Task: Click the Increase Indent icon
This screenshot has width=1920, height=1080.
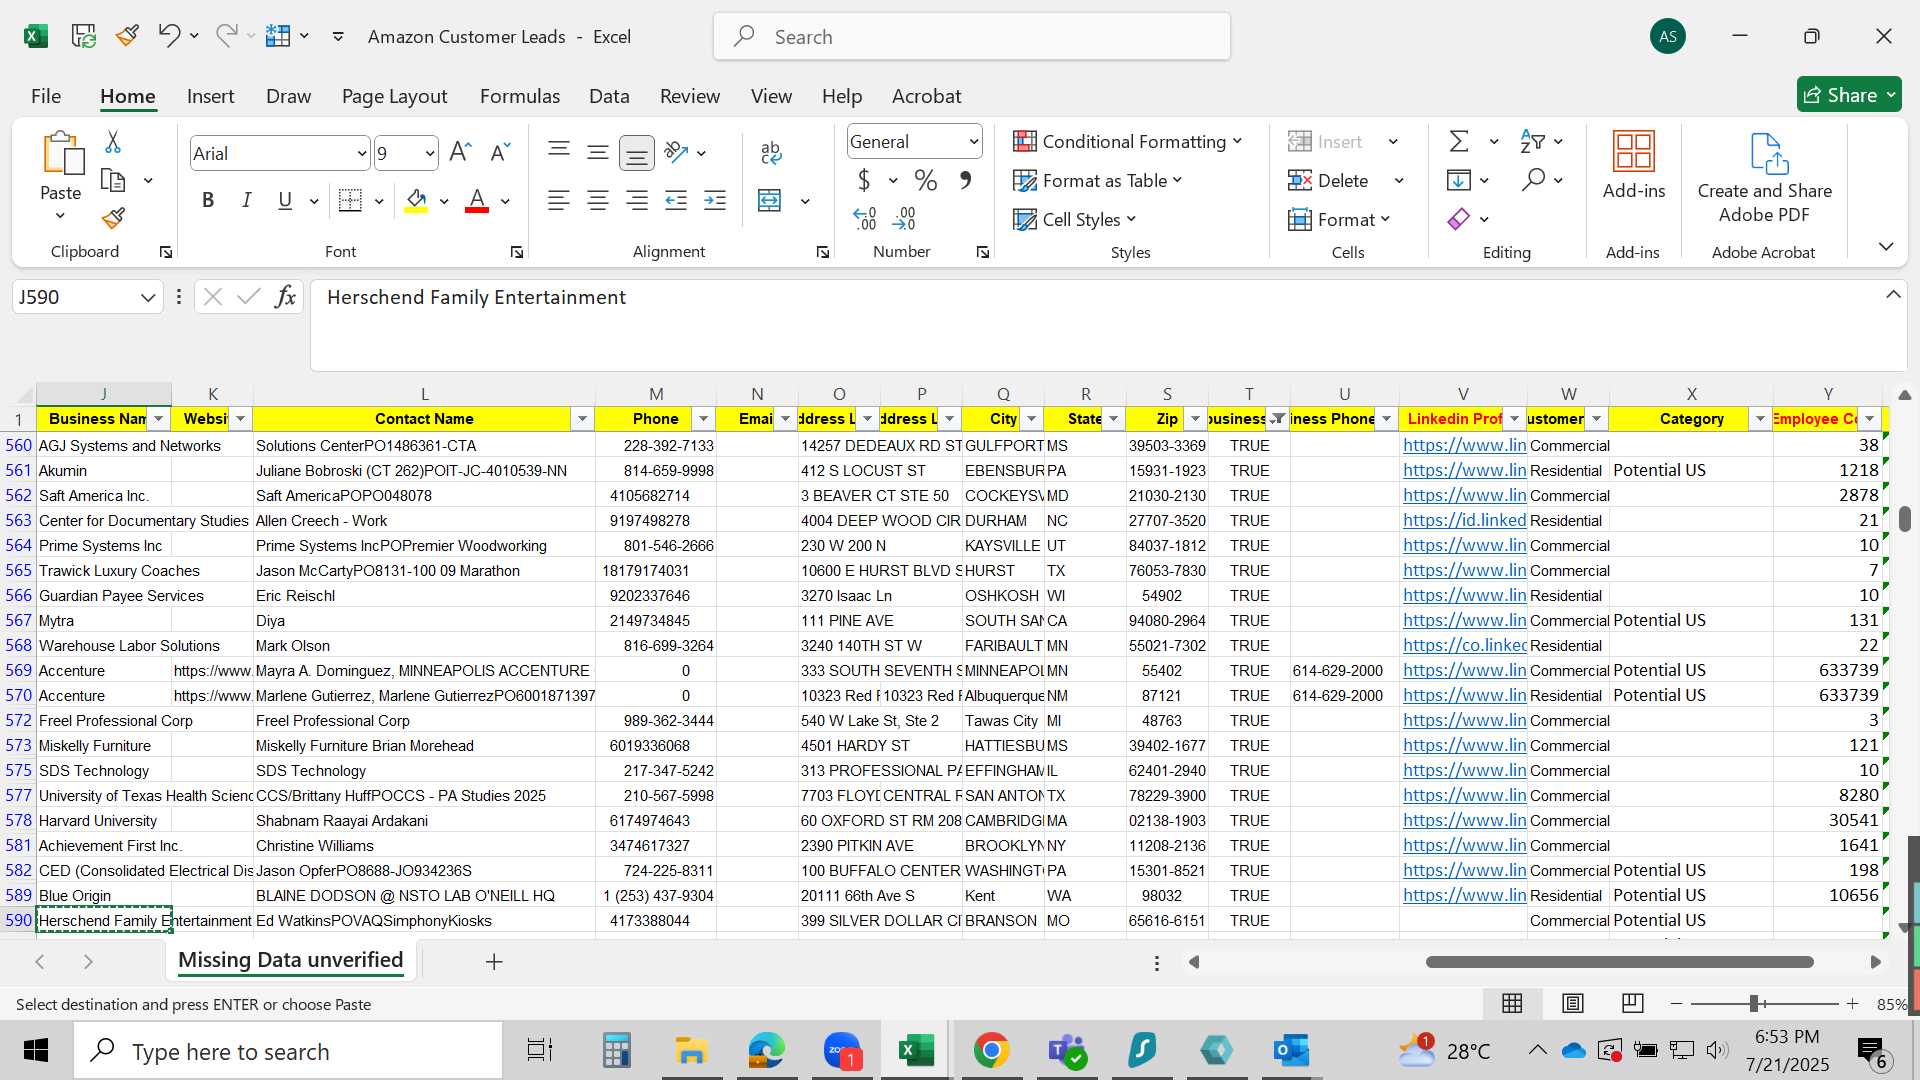Action: click(715, 201)
